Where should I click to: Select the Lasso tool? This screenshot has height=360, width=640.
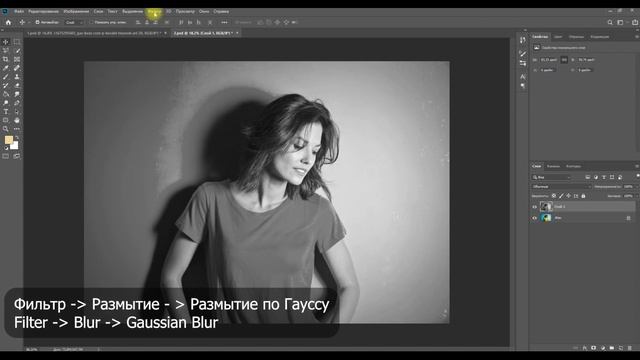6,51
